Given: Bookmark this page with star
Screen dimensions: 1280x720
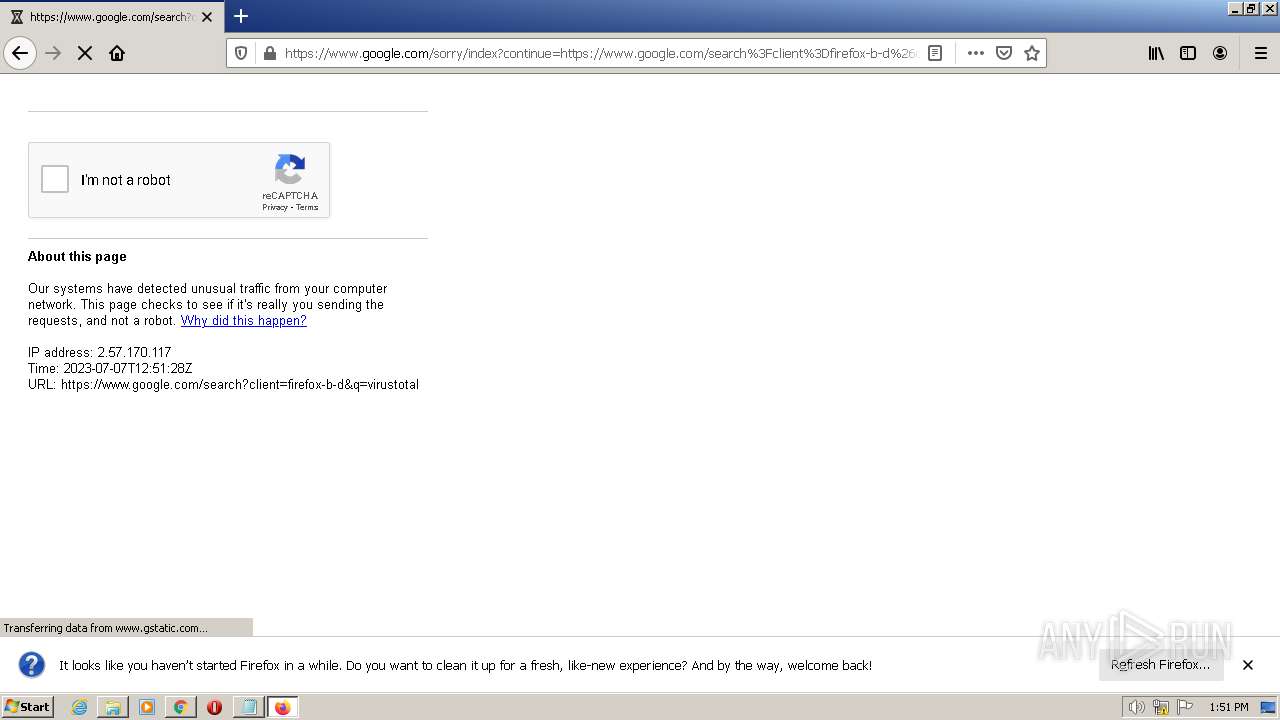Looking at the screenshot, I should coord(1032,53).
